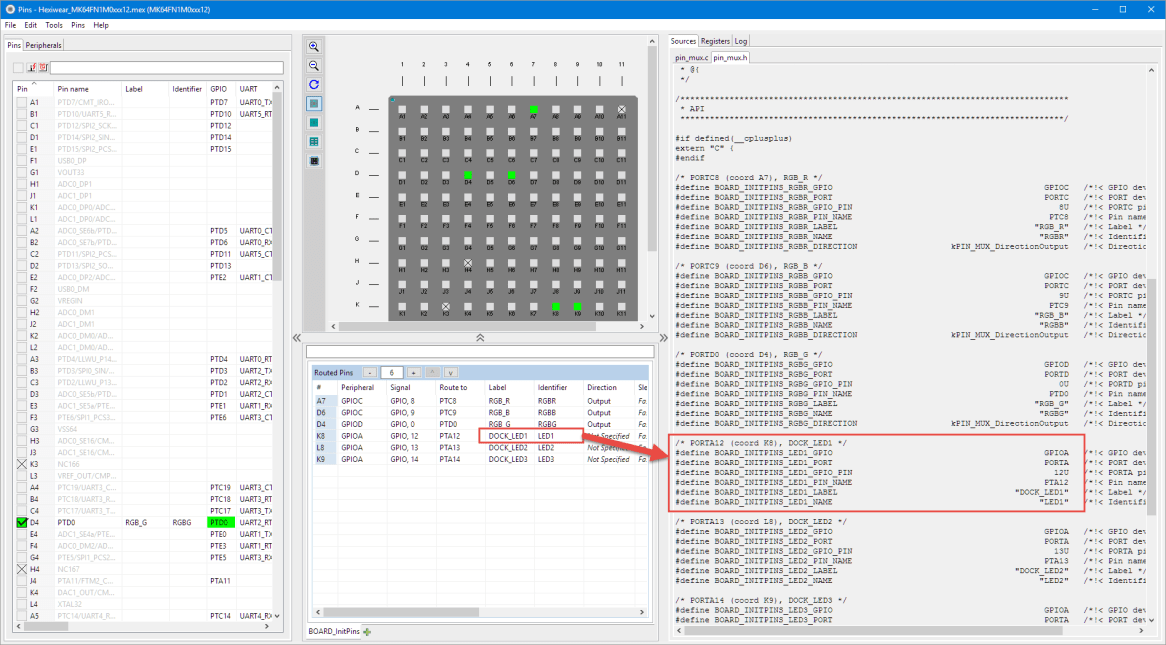The image size is (1166, 645).
Task: Uncheck the green checkbox on pin D4
Action: (x=21, y=521)
